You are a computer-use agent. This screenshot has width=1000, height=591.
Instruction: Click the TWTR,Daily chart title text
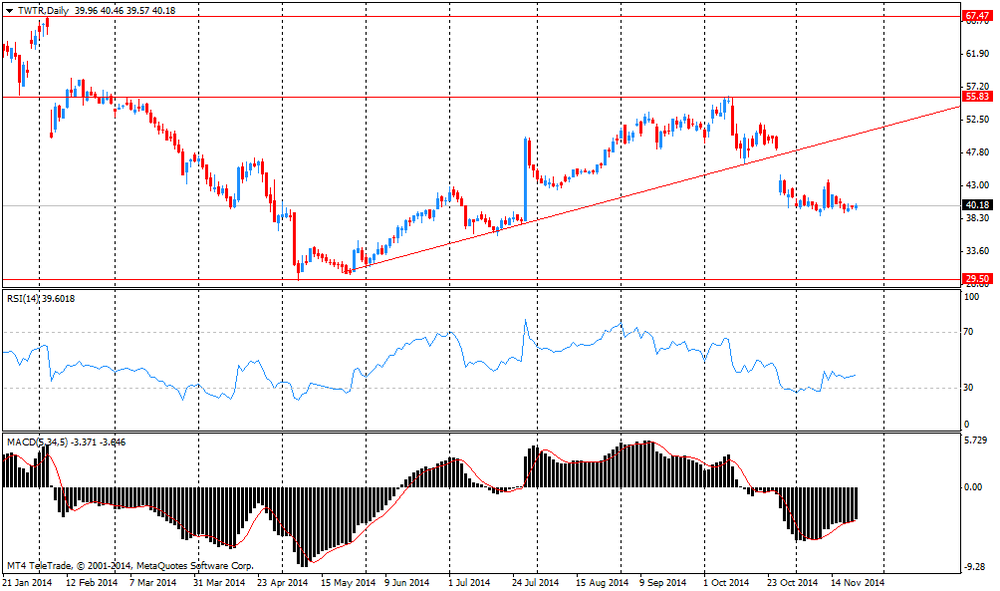point(43,10)
